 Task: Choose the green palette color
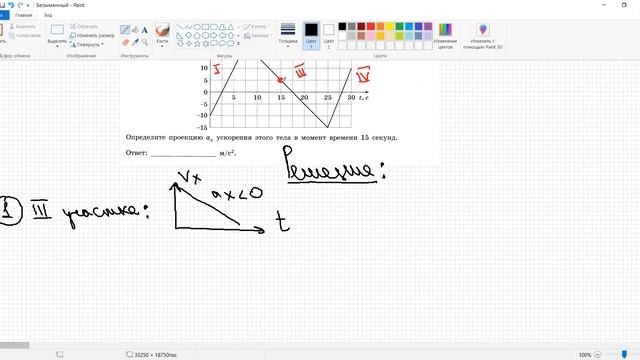click(399, 27)
